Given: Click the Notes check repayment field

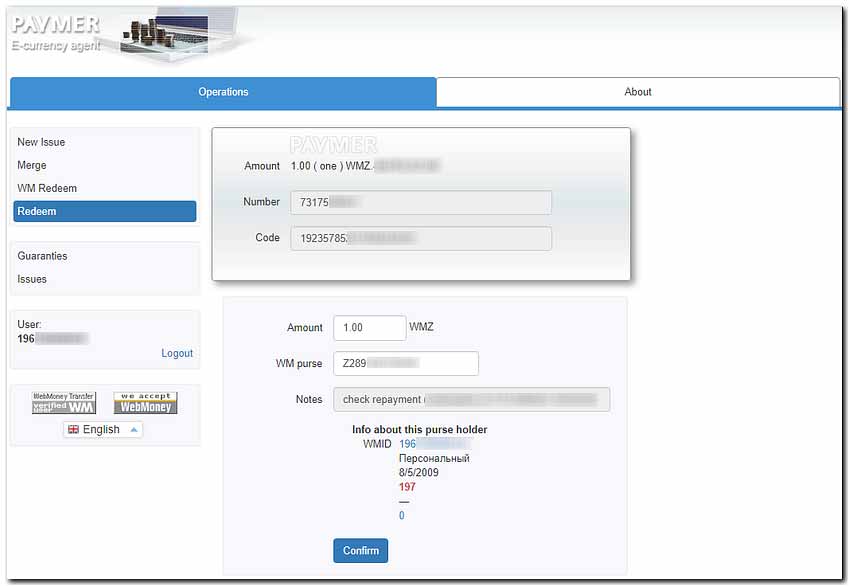Looking at the screenshot, I should click(472, 399).
